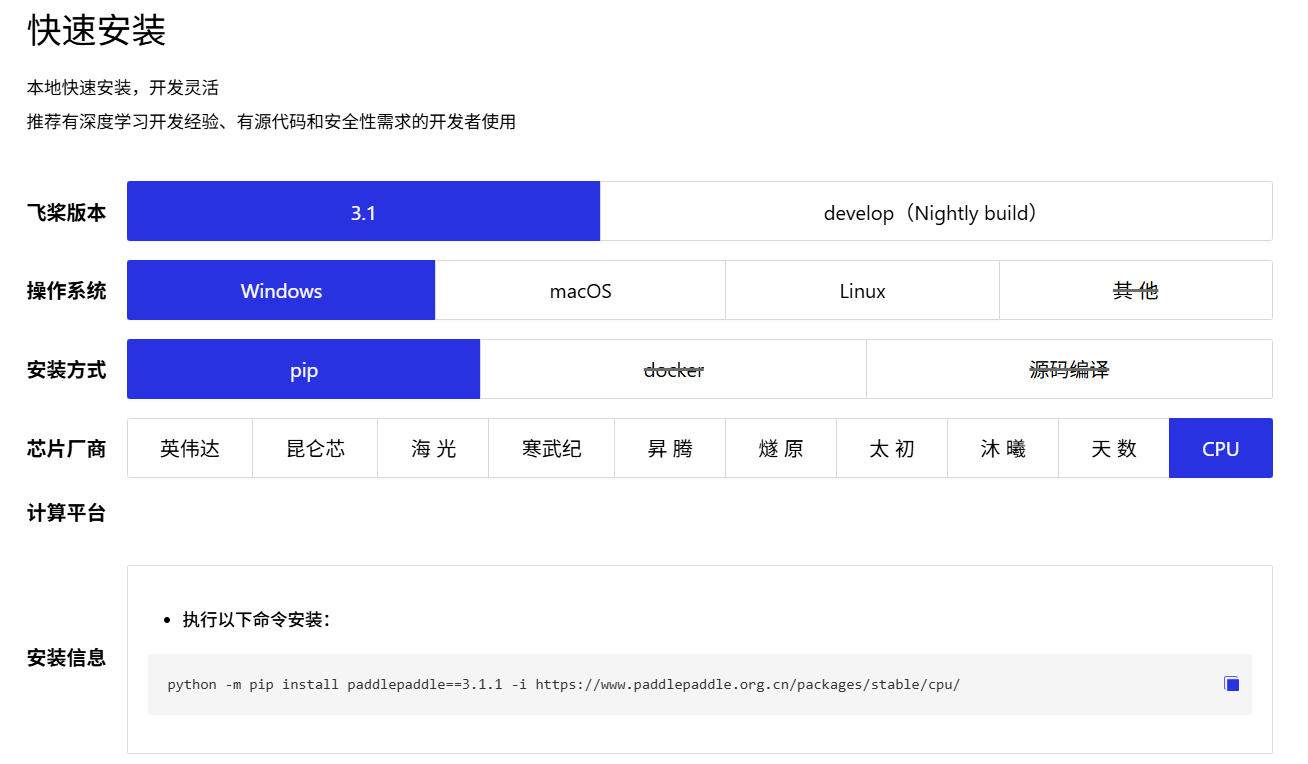The width and height of the screenshot is (1308, 764).
Task: Click the 芯片厂商 row label
Action: tap(66, 449)
